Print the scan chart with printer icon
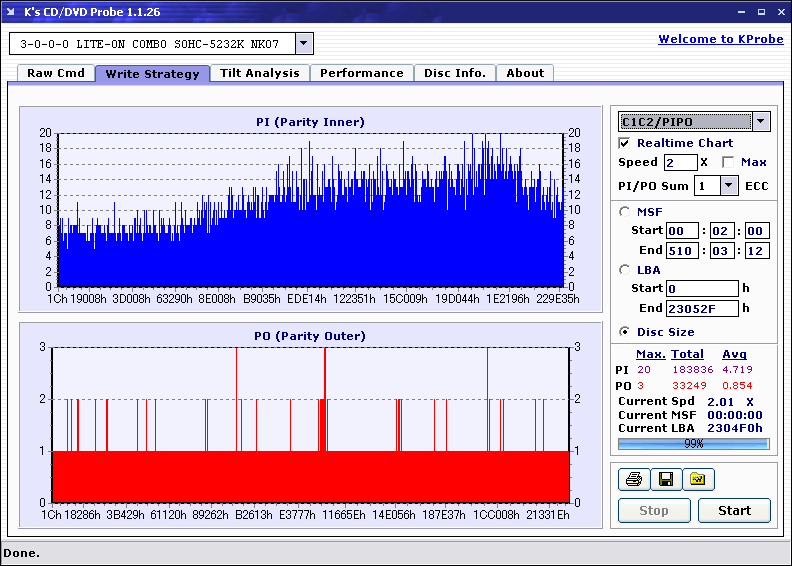Viewport: 792px width, 566px height. click(x=634, y=480)
